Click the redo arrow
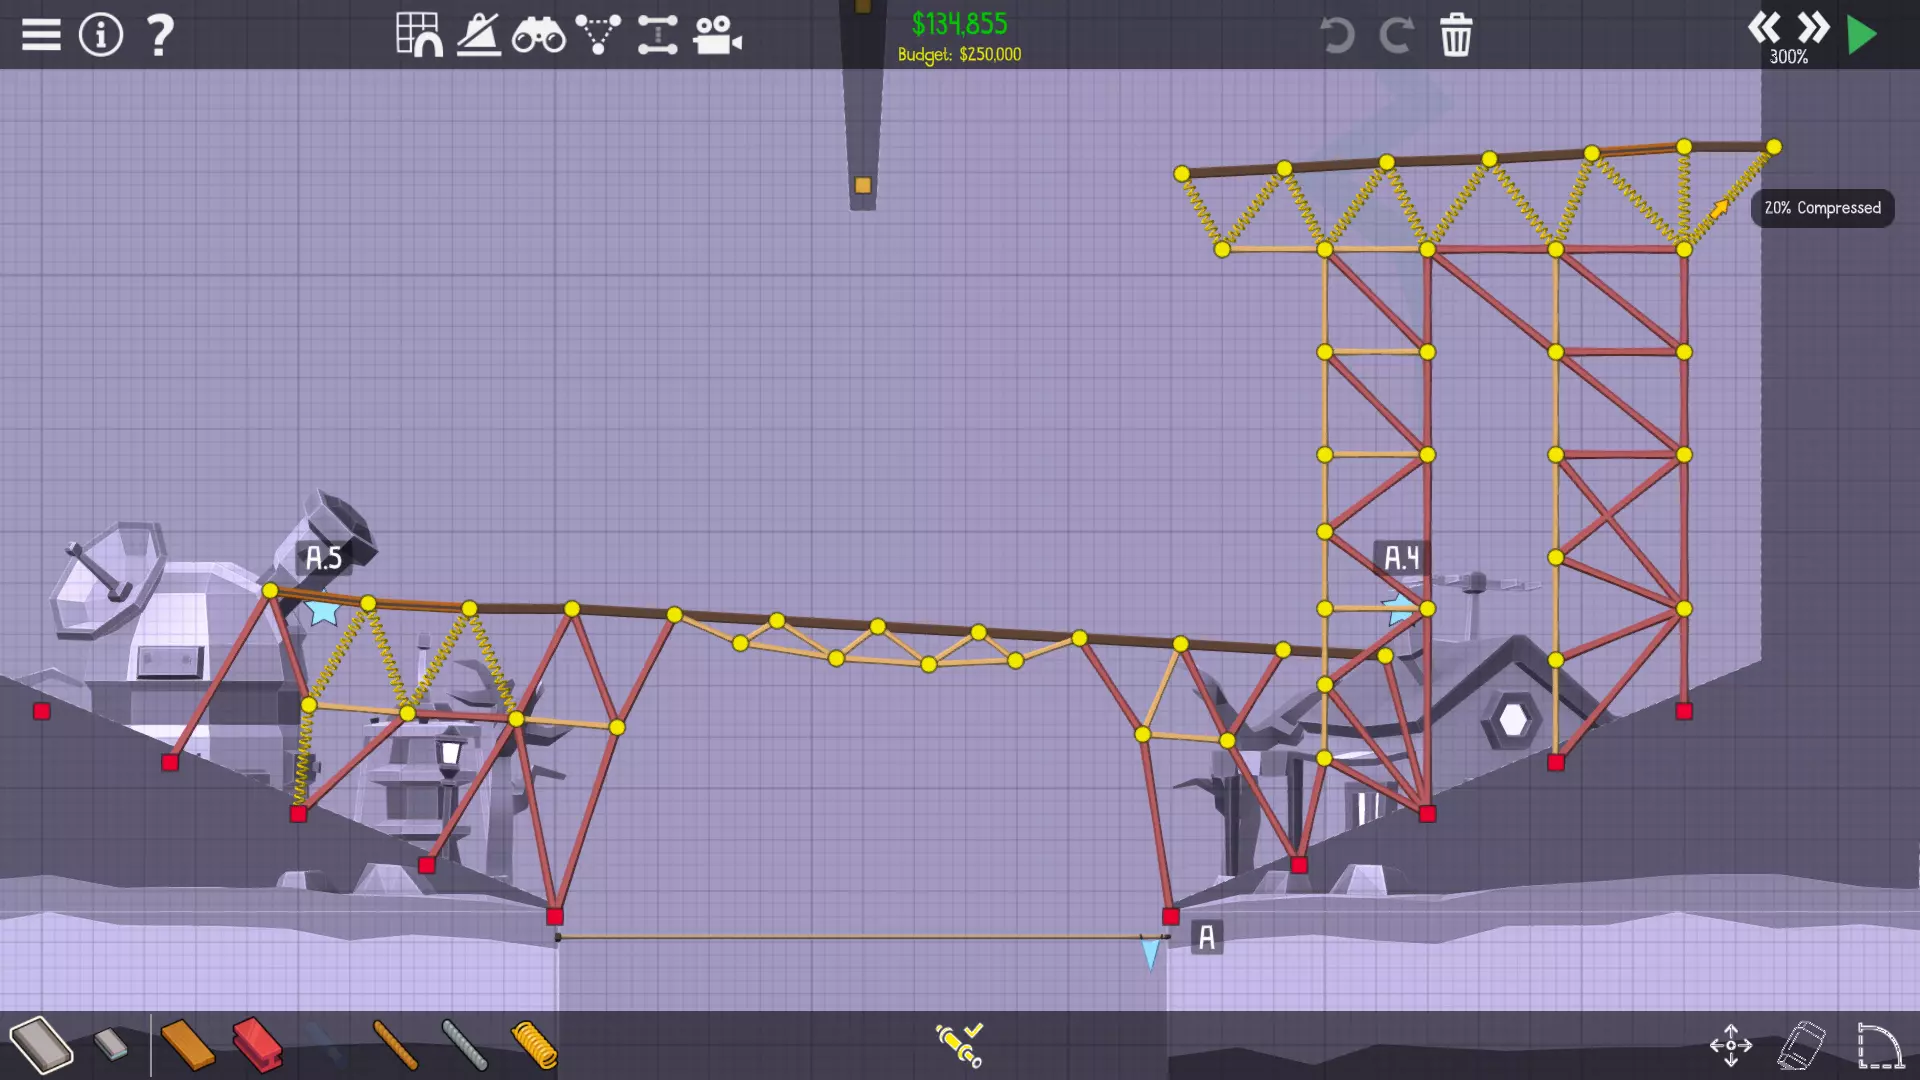The image size is (1920, 1080). 1396,36
